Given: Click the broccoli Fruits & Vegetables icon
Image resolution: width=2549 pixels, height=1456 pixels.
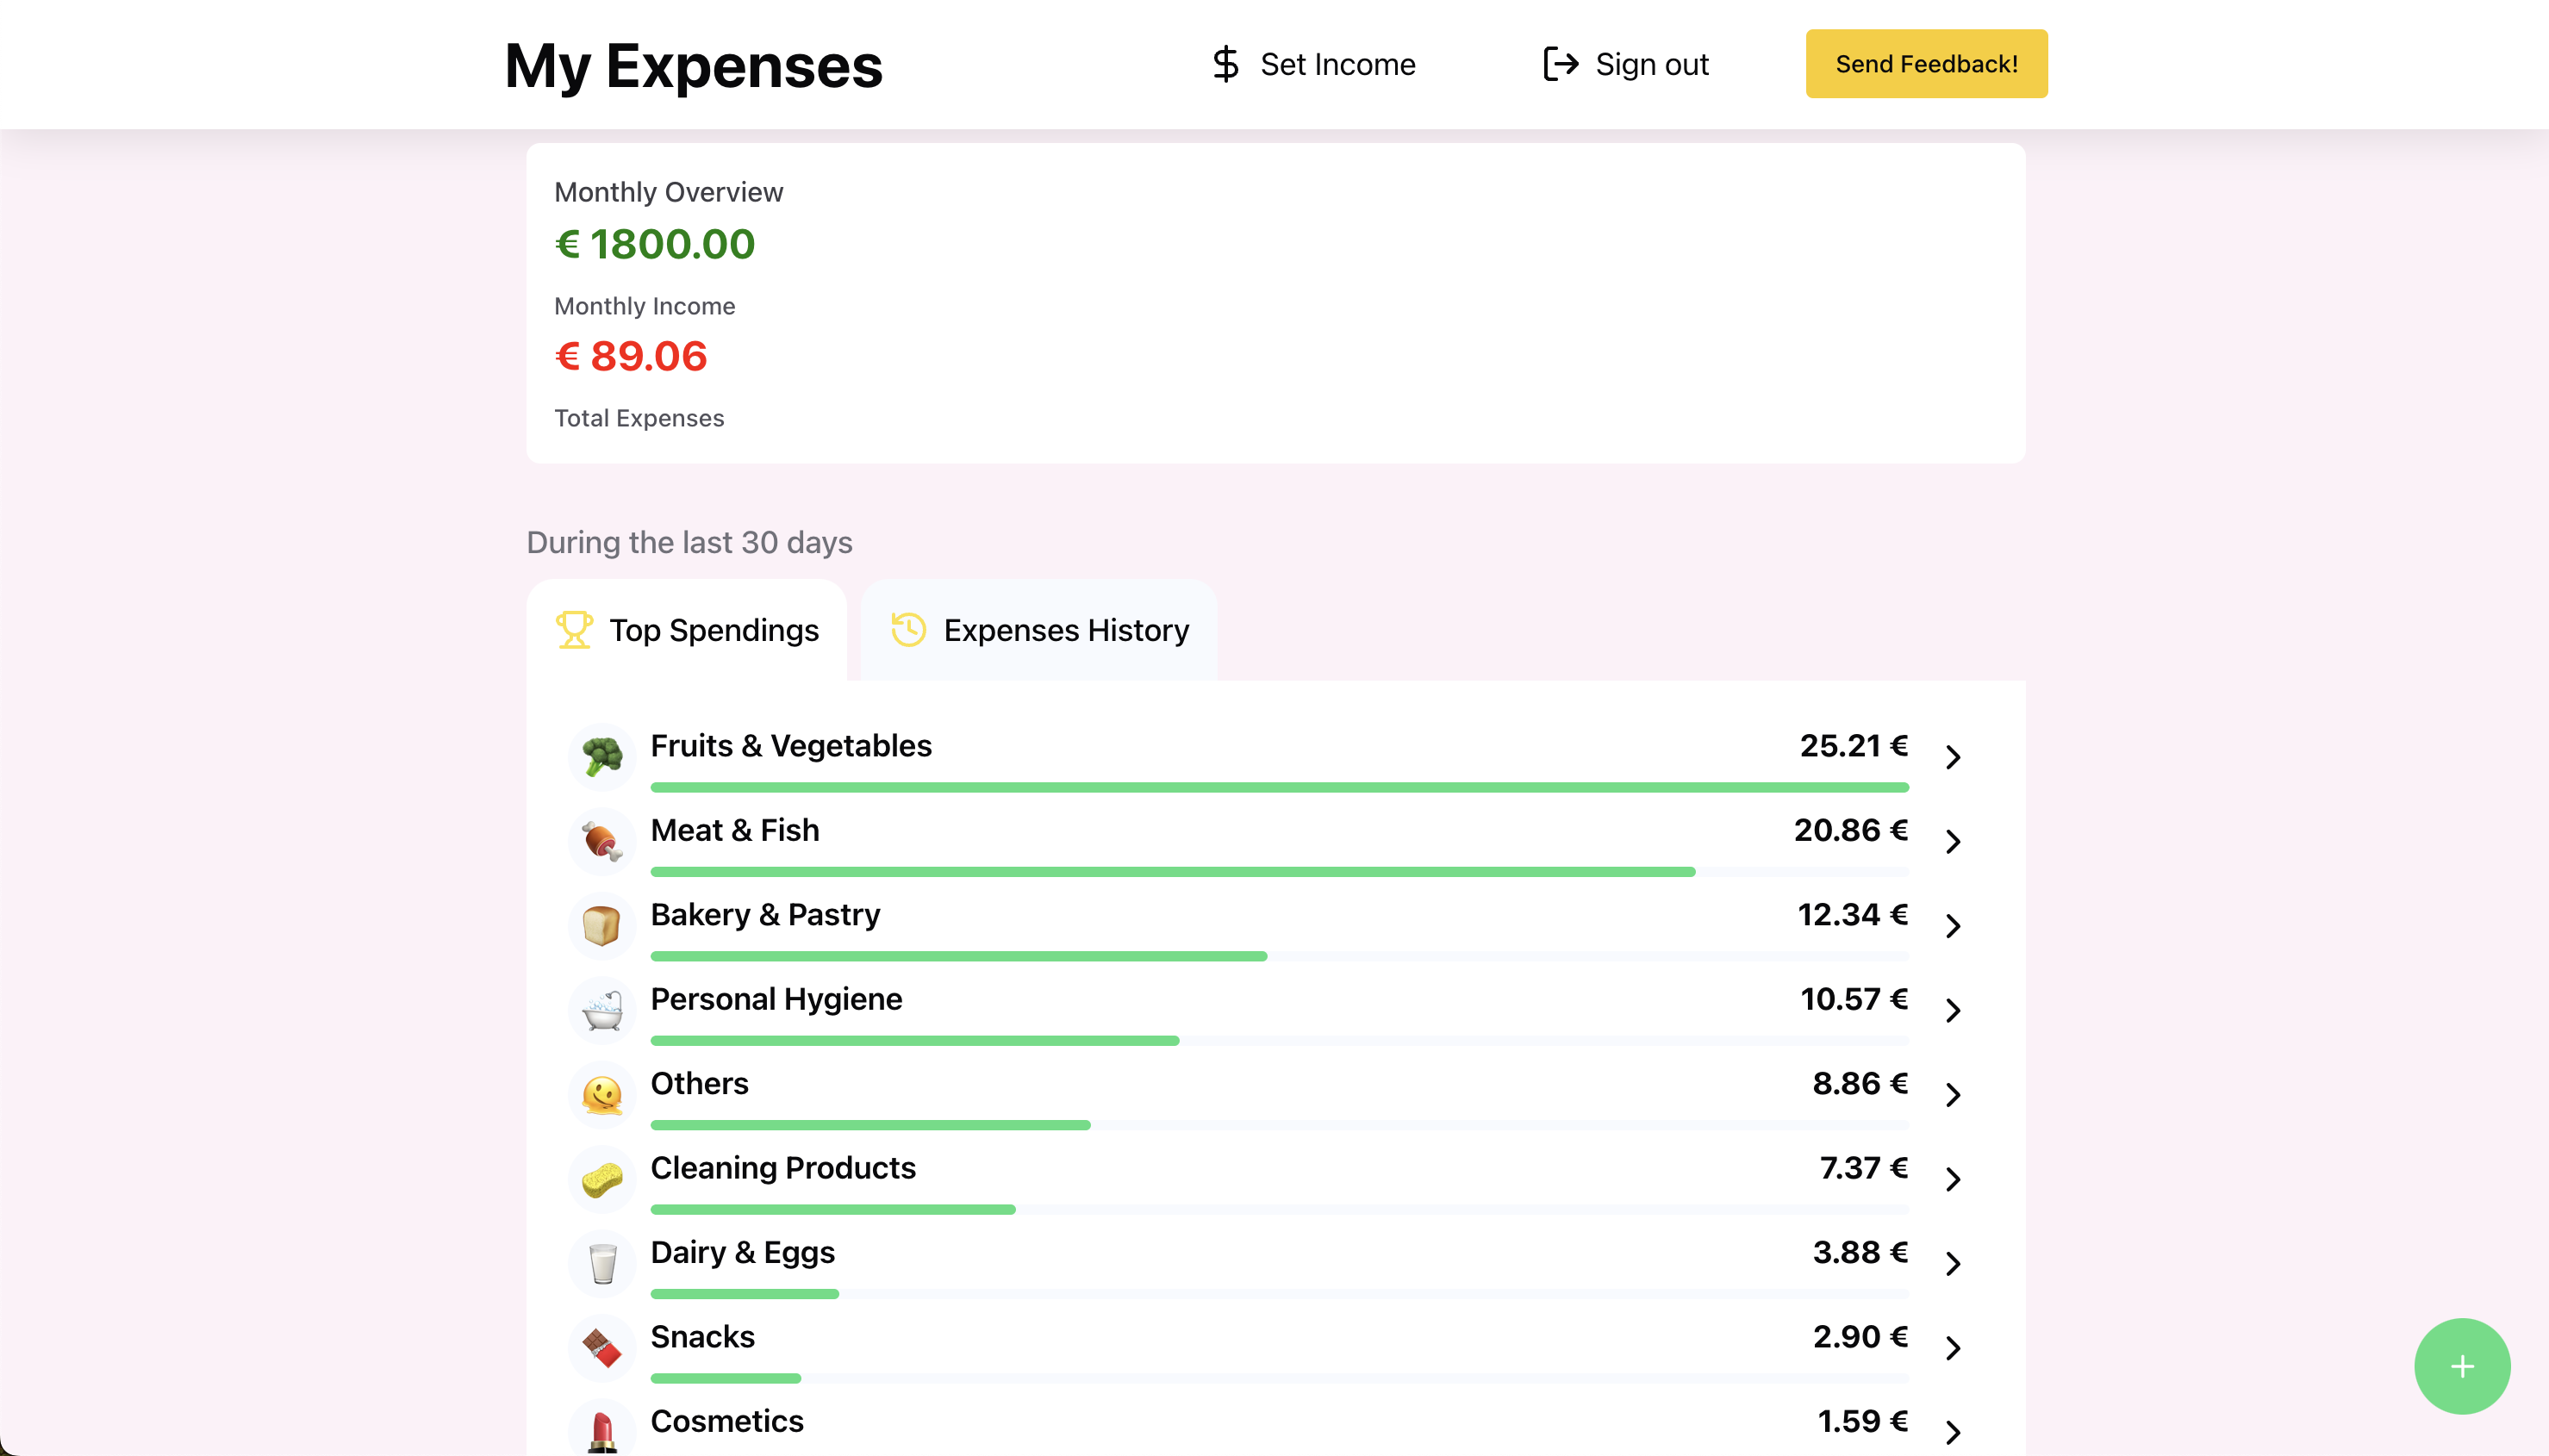Looking at the screenshot, I should coord(602,757).
